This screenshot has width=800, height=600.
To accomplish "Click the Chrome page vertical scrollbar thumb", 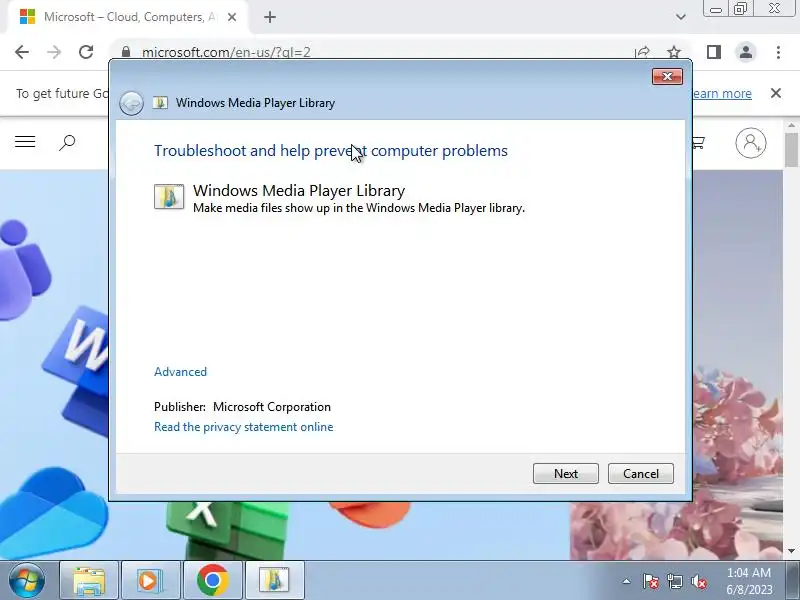I will point(791,149).
